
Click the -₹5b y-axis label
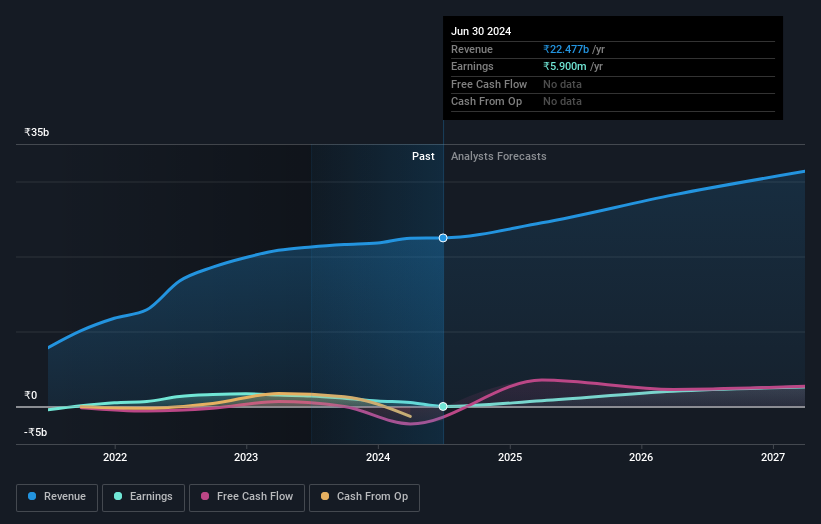[x=36, y=432]
